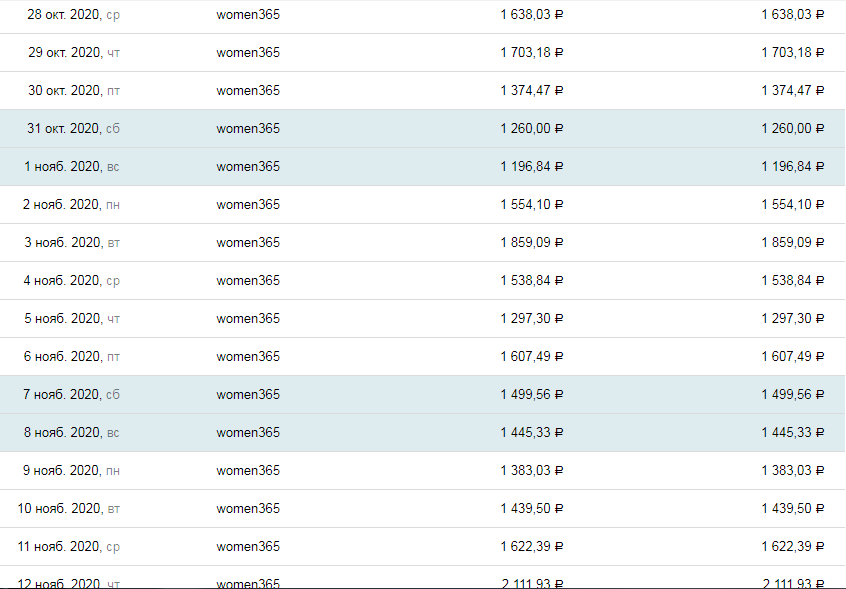The image size is (846, 589).
Task: Click the 30 окт. 2020 date cell
Action: (74, 91)
